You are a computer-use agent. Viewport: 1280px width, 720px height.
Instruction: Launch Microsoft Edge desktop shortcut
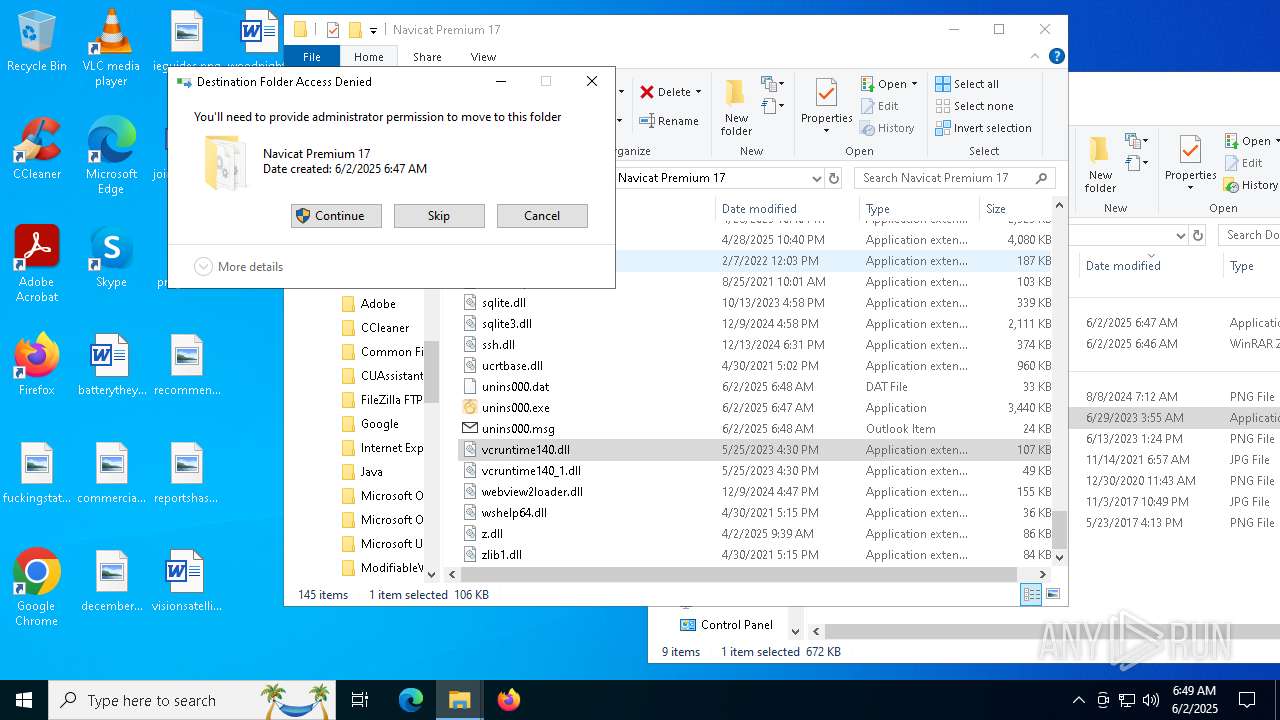point(111,155)
